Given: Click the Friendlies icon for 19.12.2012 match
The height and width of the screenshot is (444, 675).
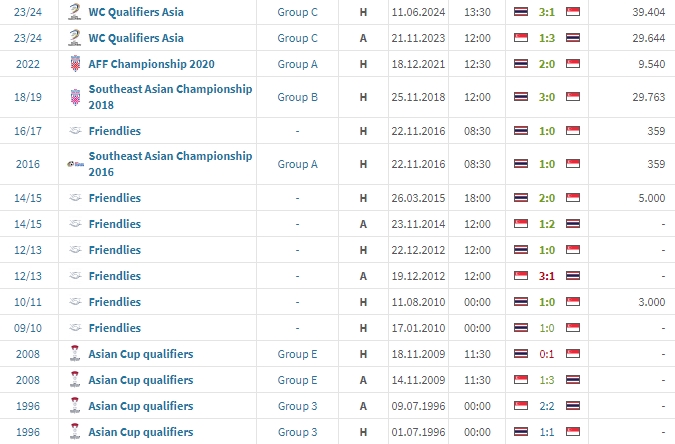Looking at the screenshot, I should (75, 276).
